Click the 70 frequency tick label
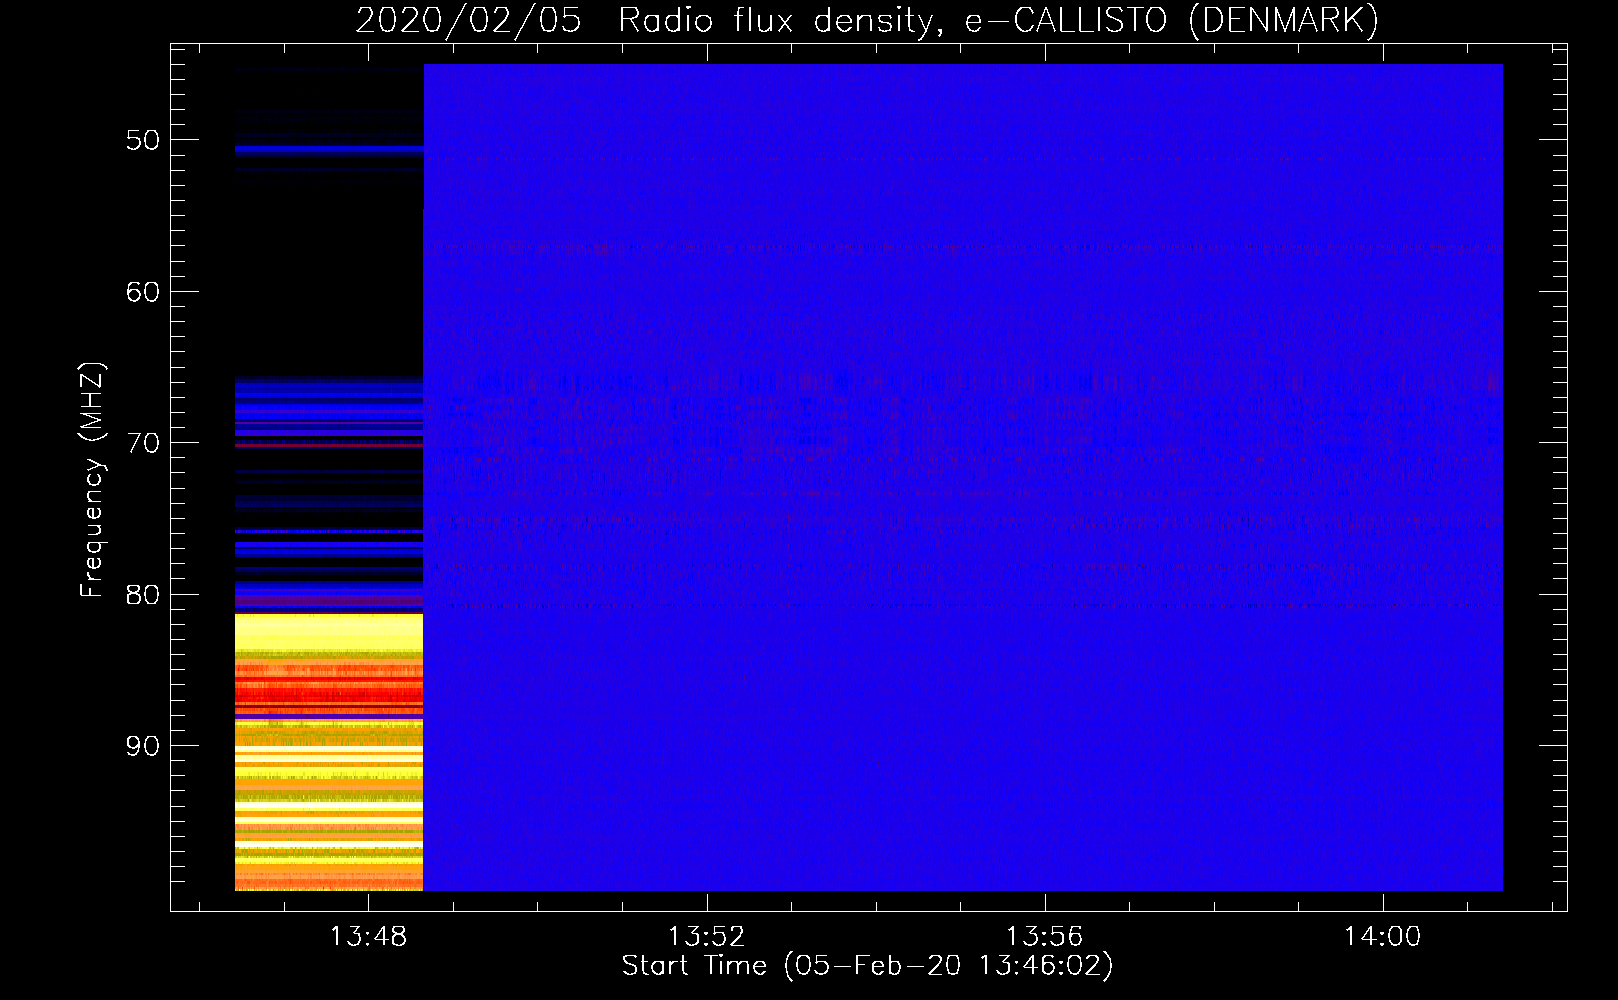Screen dimensions: 1618x1000 click(143, 443)
